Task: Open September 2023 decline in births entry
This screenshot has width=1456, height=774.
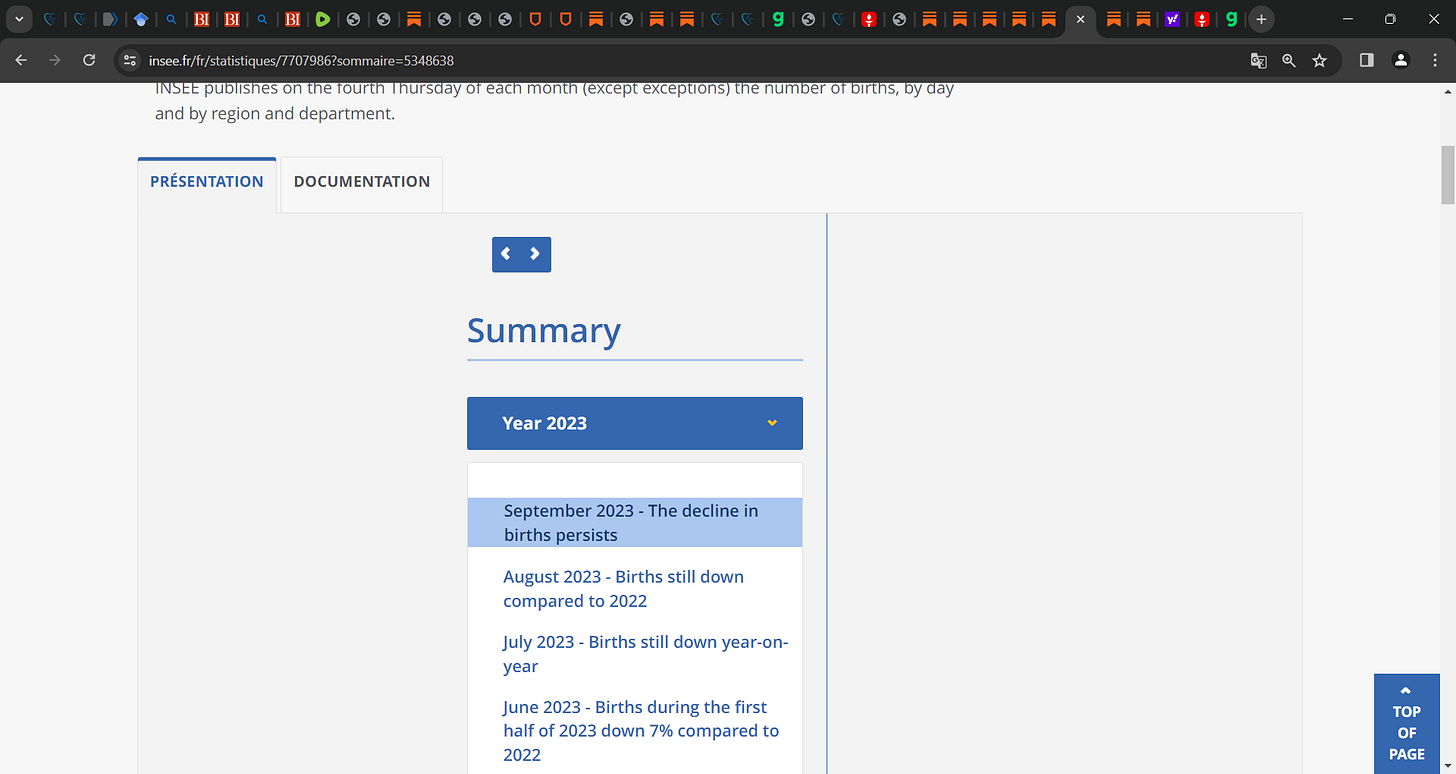Action: 635,523
